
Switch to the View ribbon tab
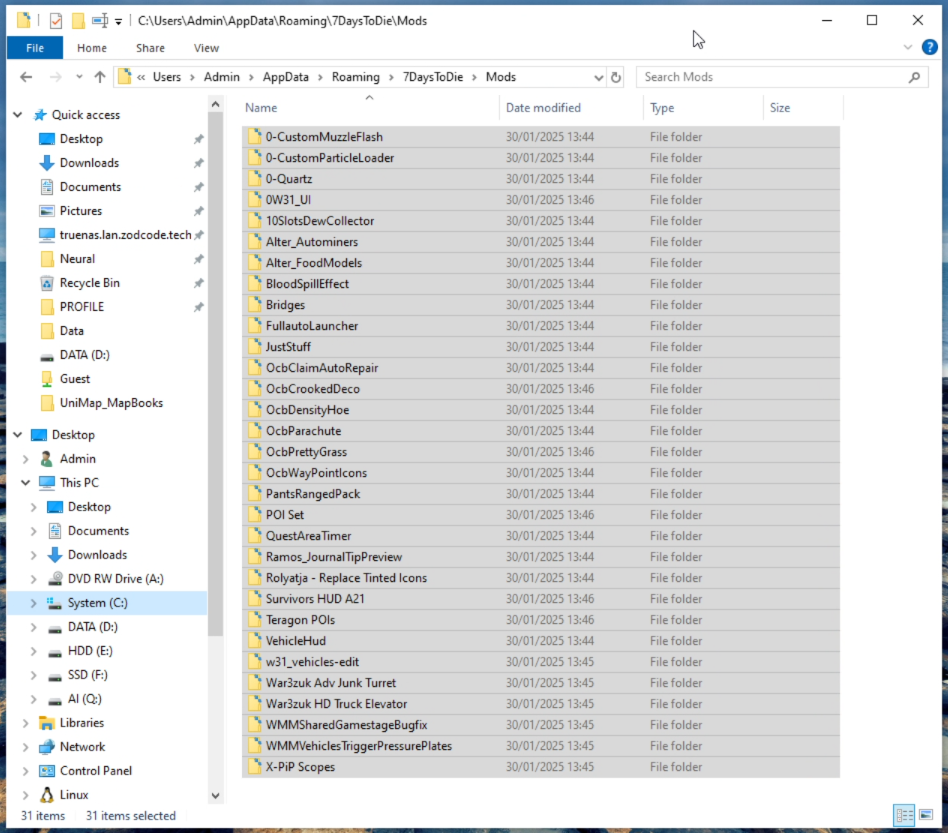206,48
